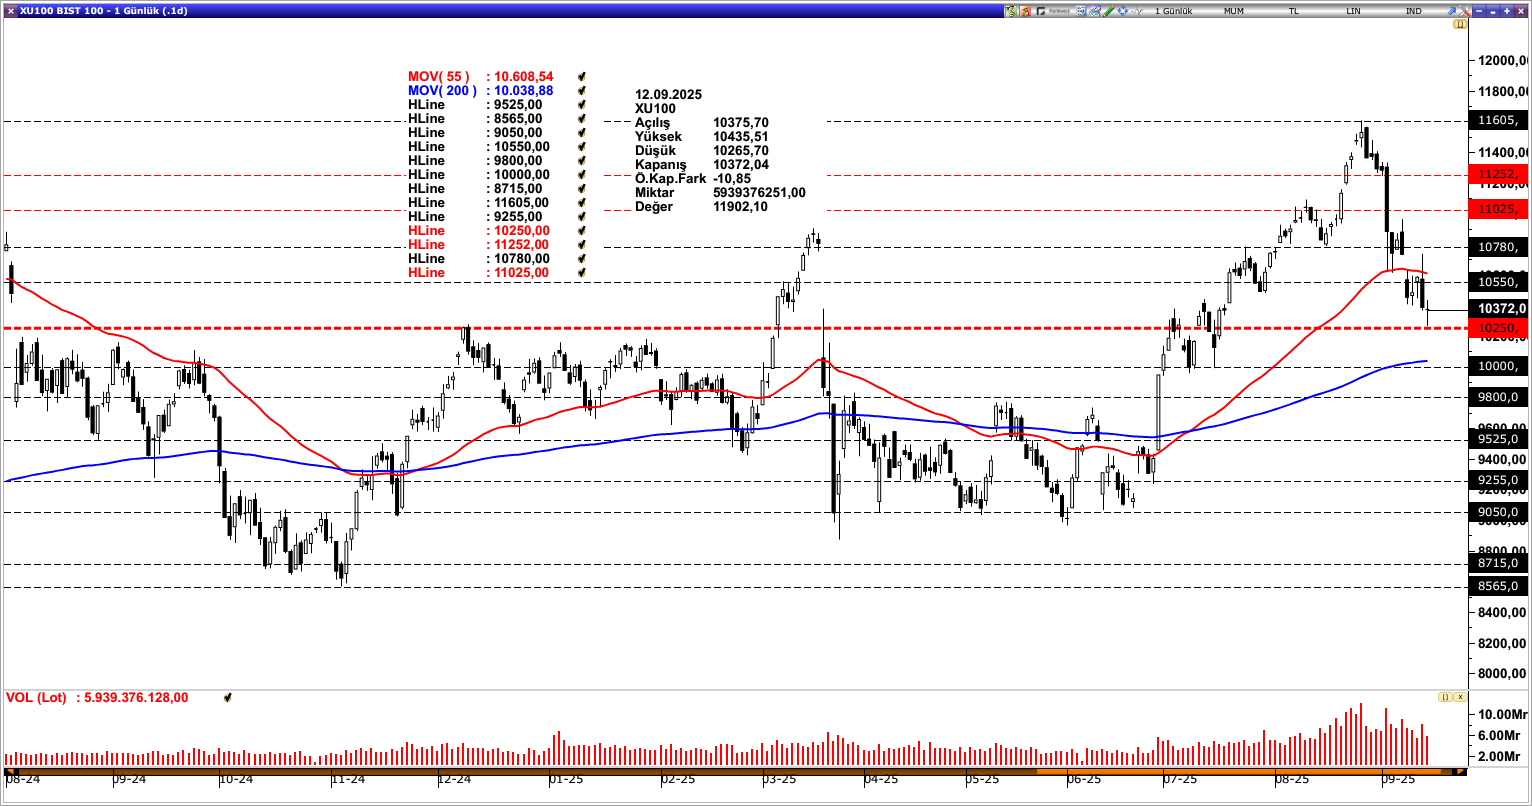
Task: Click the blue diagonal arrow detach icon
Action: [x=1451, y=11]
